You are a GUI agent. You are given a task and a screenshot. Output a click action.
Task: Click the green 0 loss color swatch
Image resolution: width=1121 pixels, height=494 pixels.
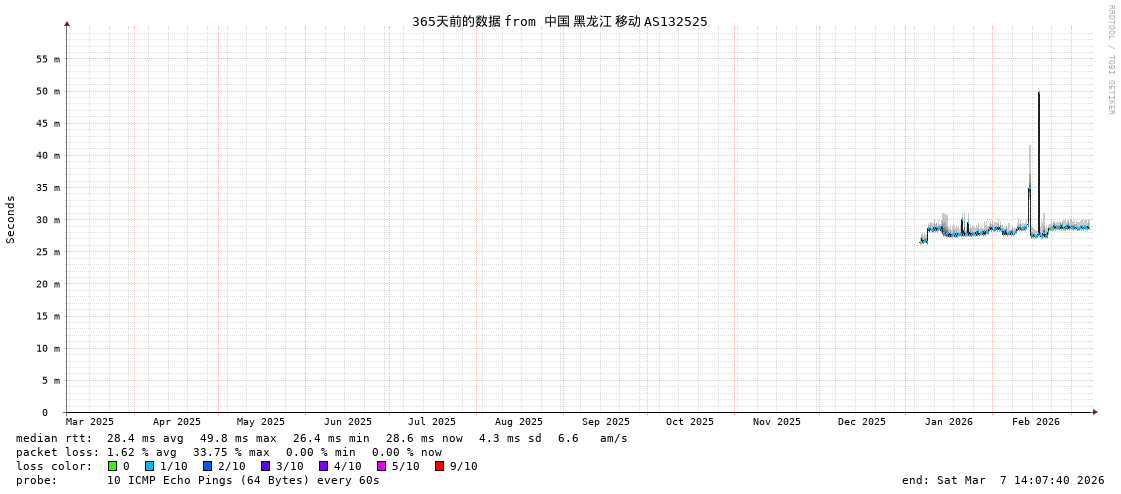[113, 466]
